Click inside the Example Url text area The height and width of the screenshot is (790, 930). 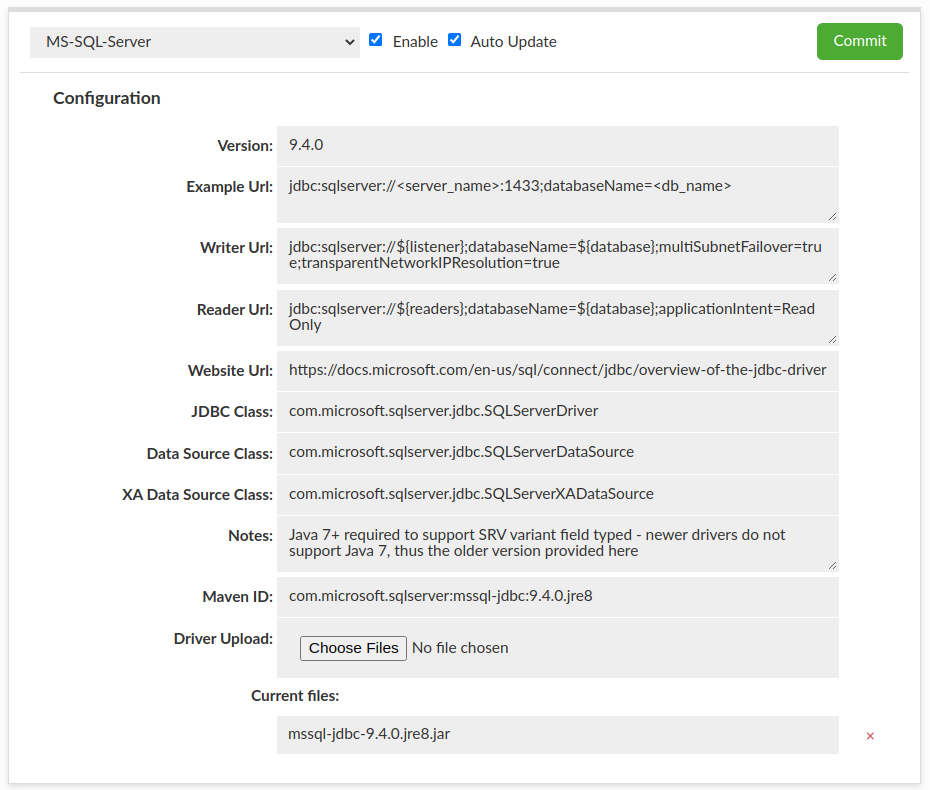(x=557, y=194)
